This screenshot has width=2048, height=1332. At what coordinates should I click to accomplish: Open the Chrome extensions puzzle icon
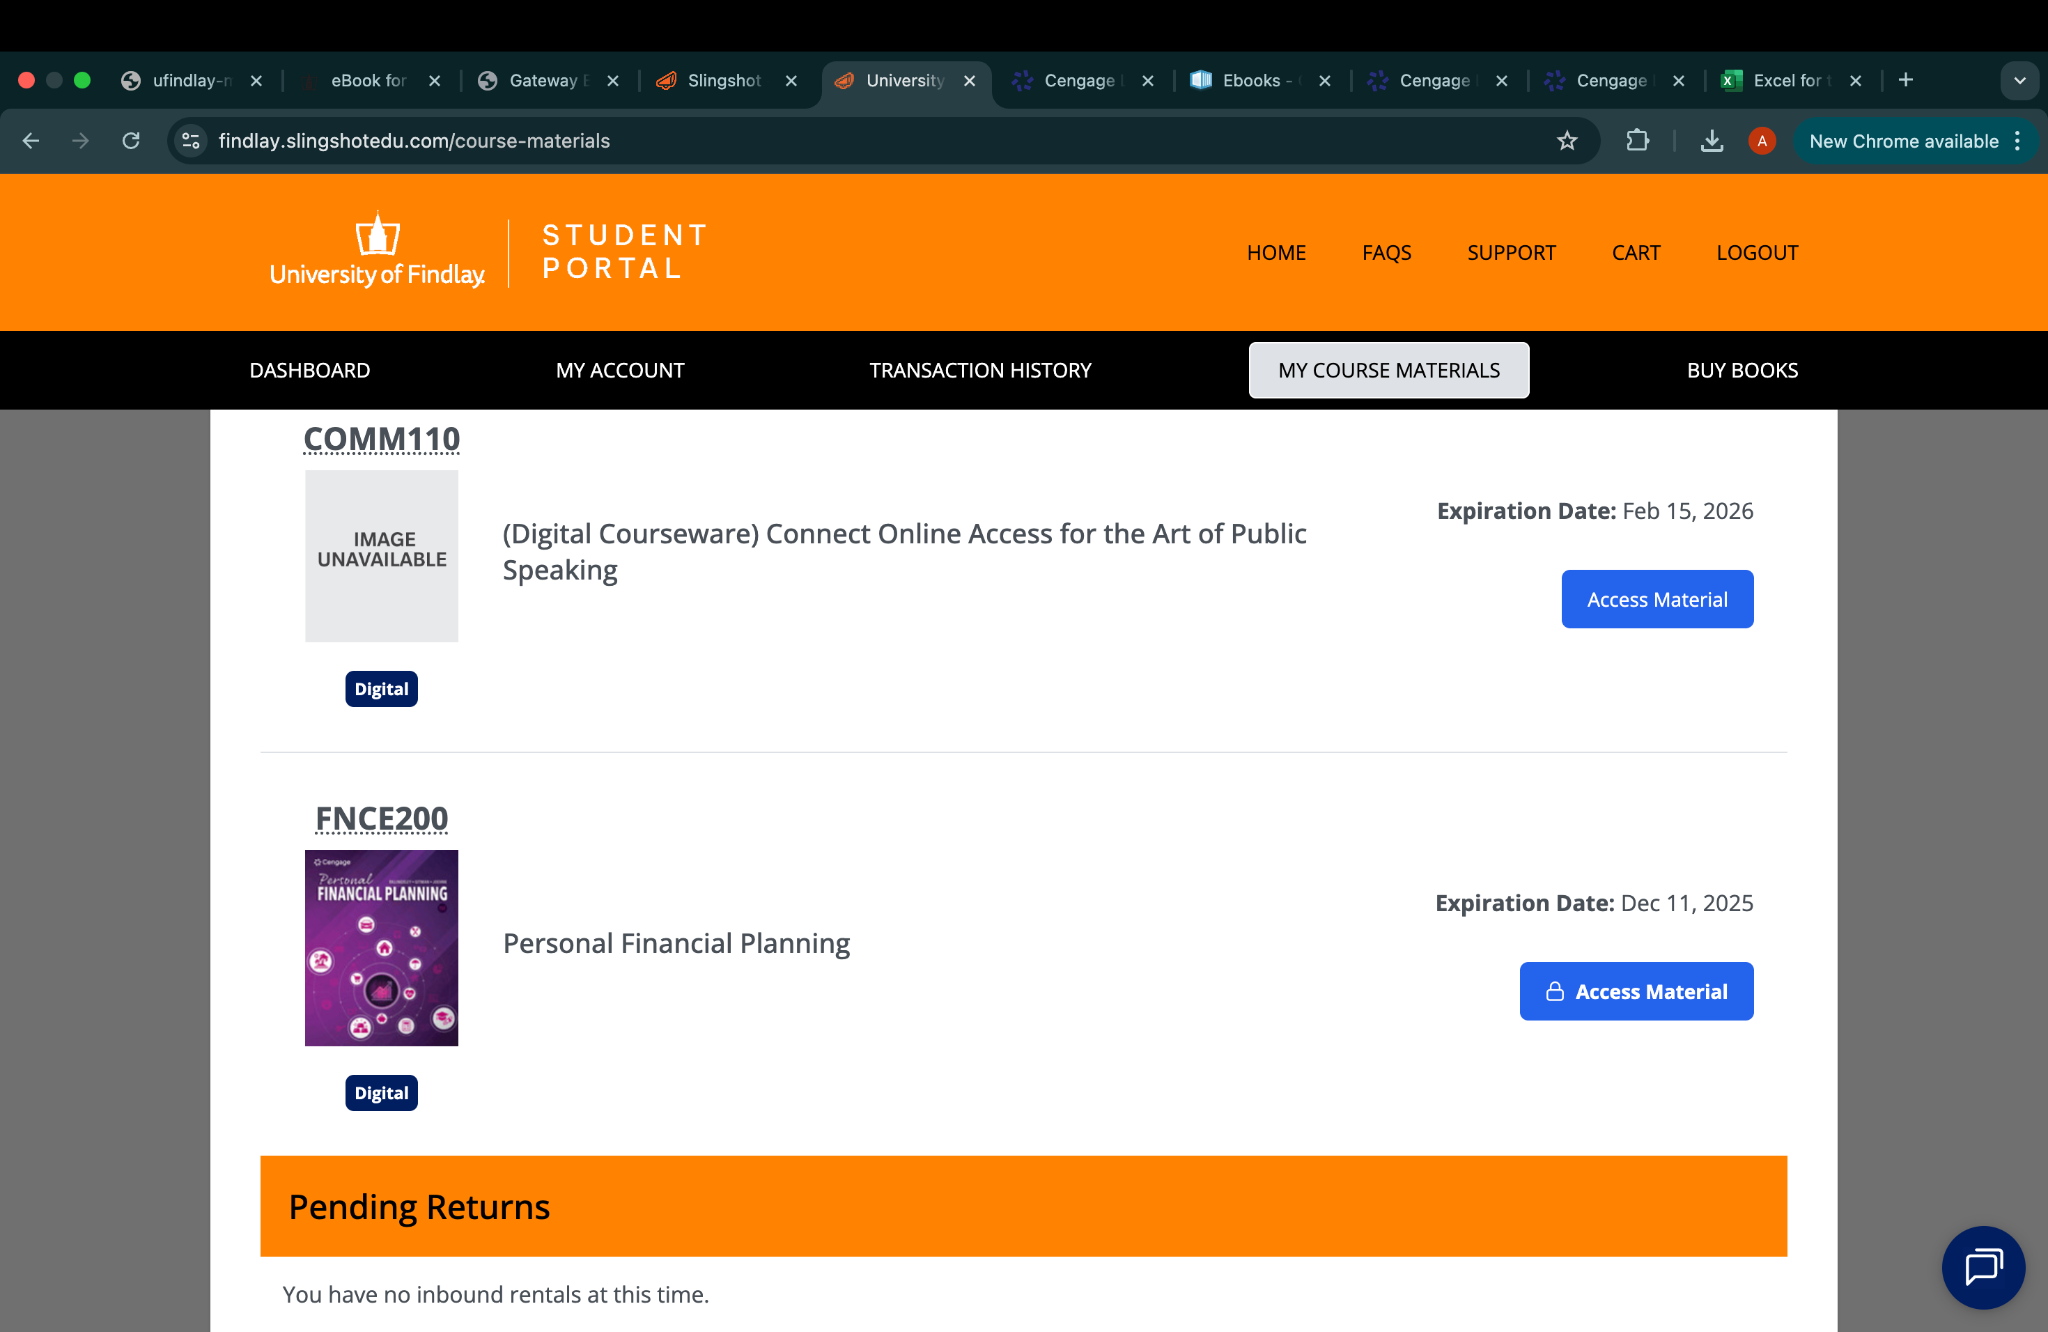[x=1637, y=141]
